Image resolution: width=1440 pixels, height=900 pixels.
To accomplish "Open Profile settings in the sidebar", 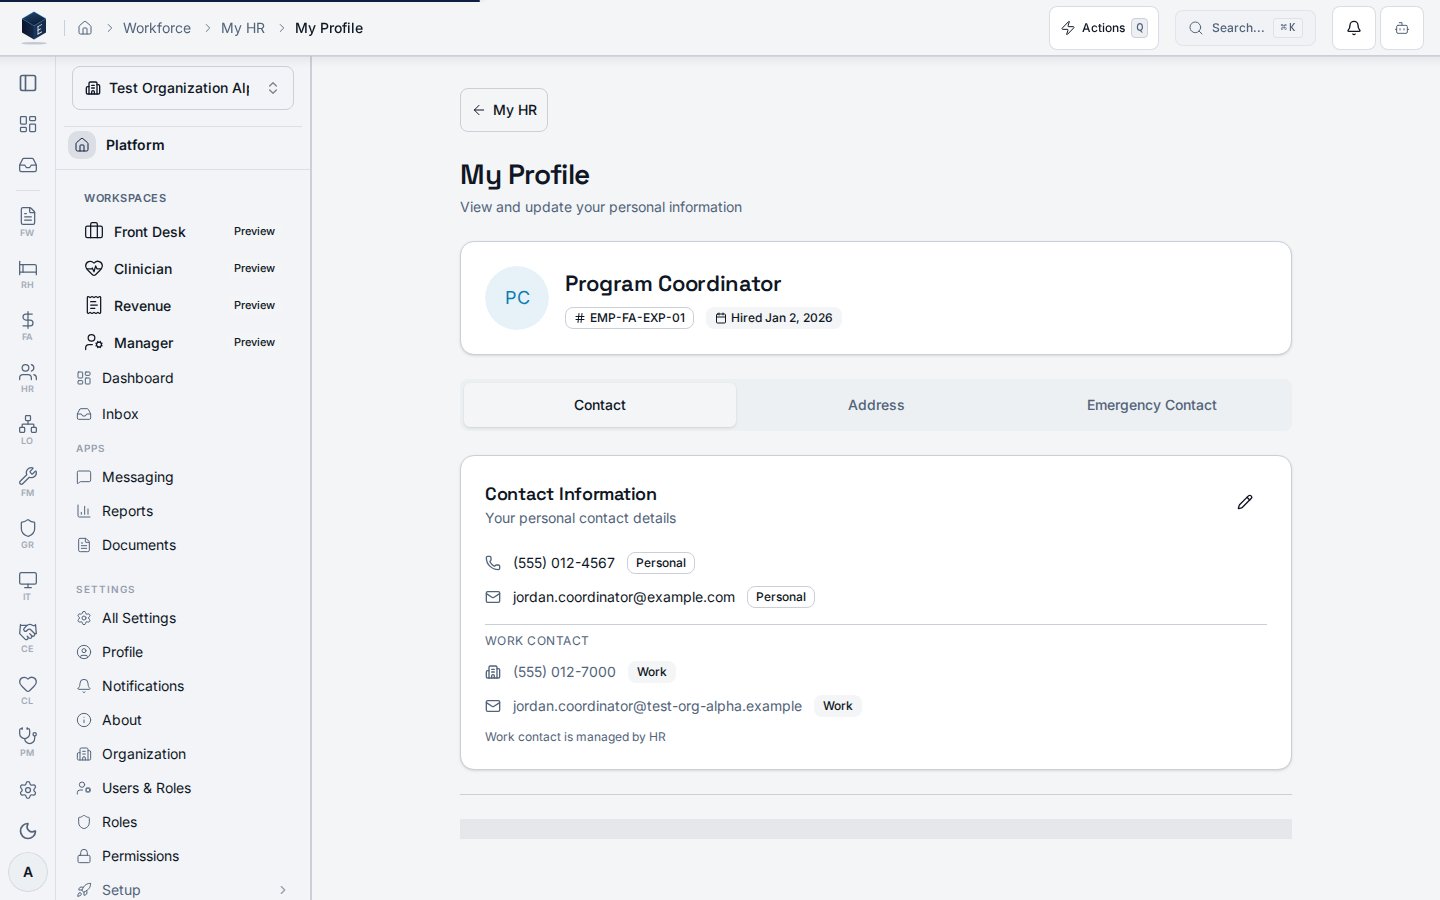I will tap(183, 652).
